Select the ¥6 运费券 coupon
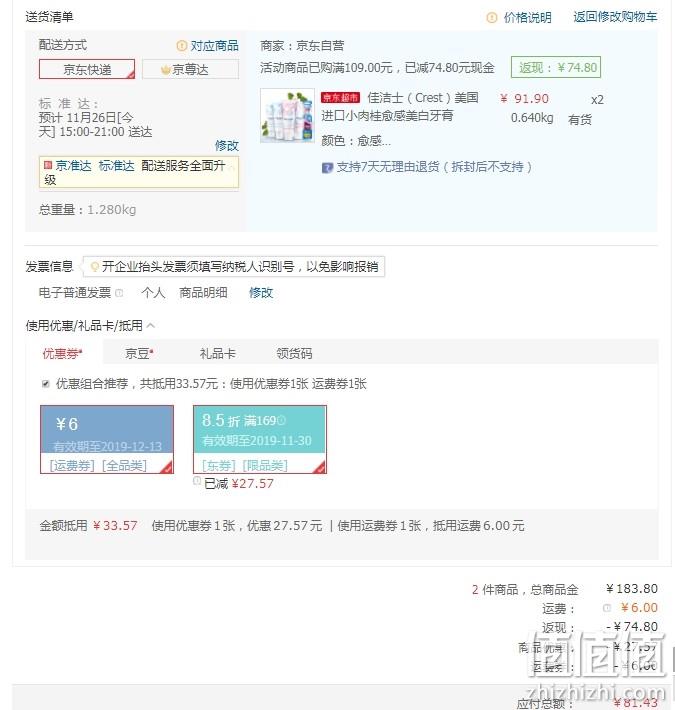This screenshot has width=675, height=710. [107, 439]
